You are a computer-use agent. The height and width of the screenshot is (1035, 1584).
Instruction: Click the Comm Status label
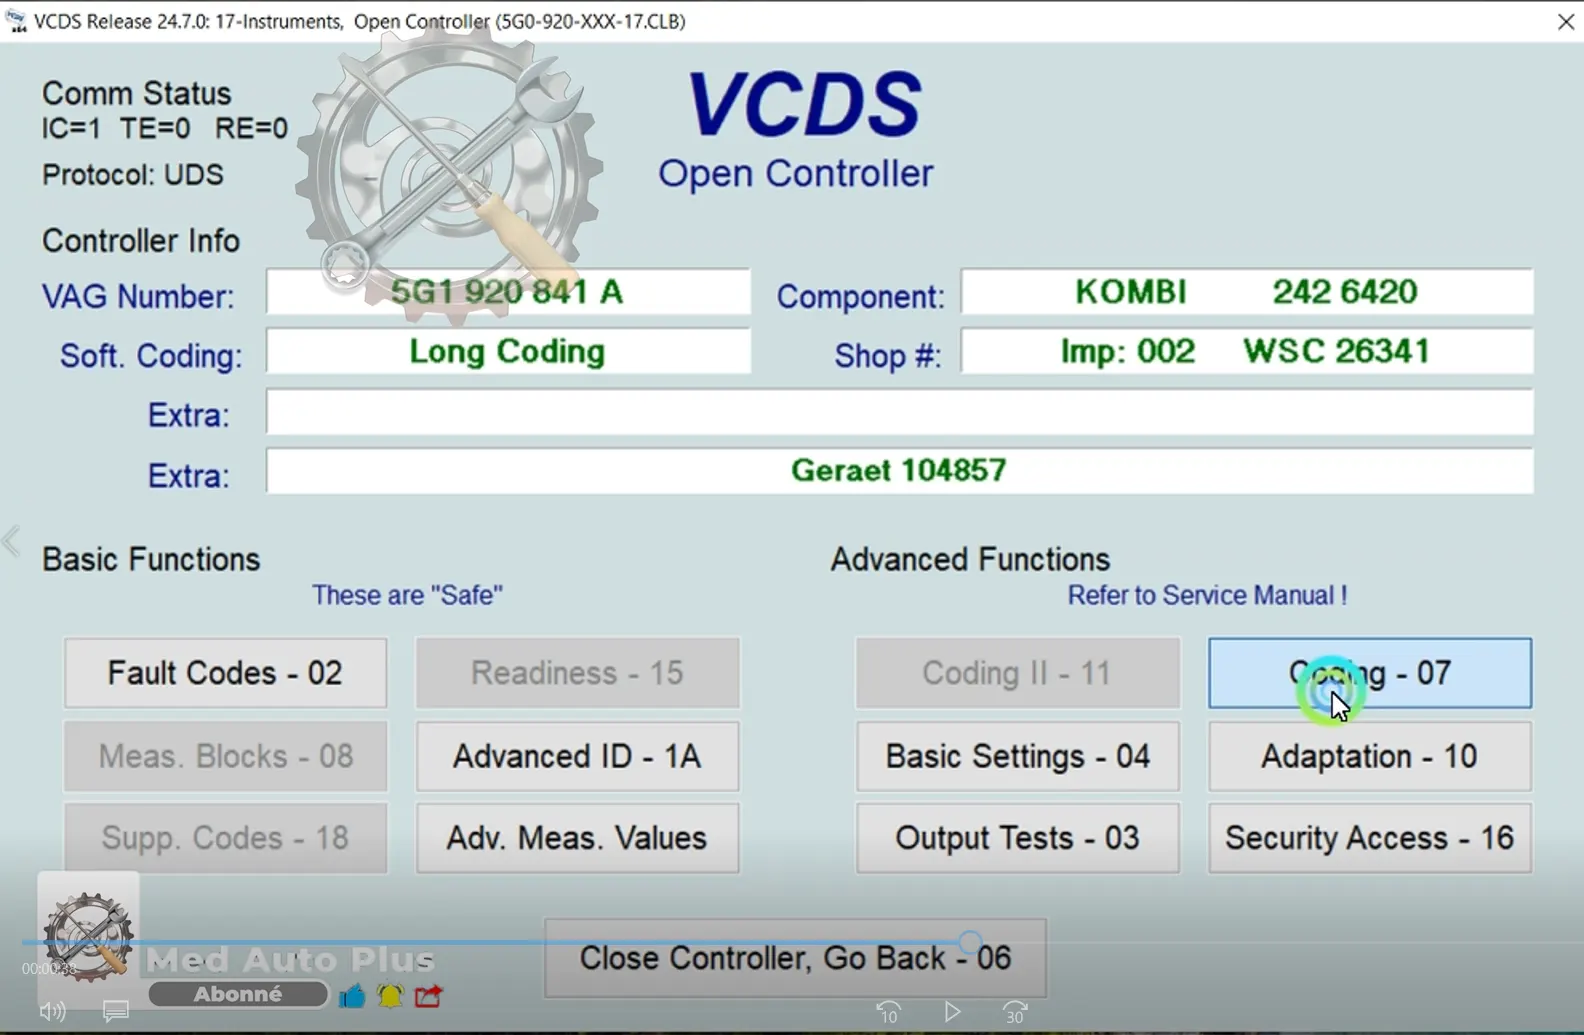[137, 93]
